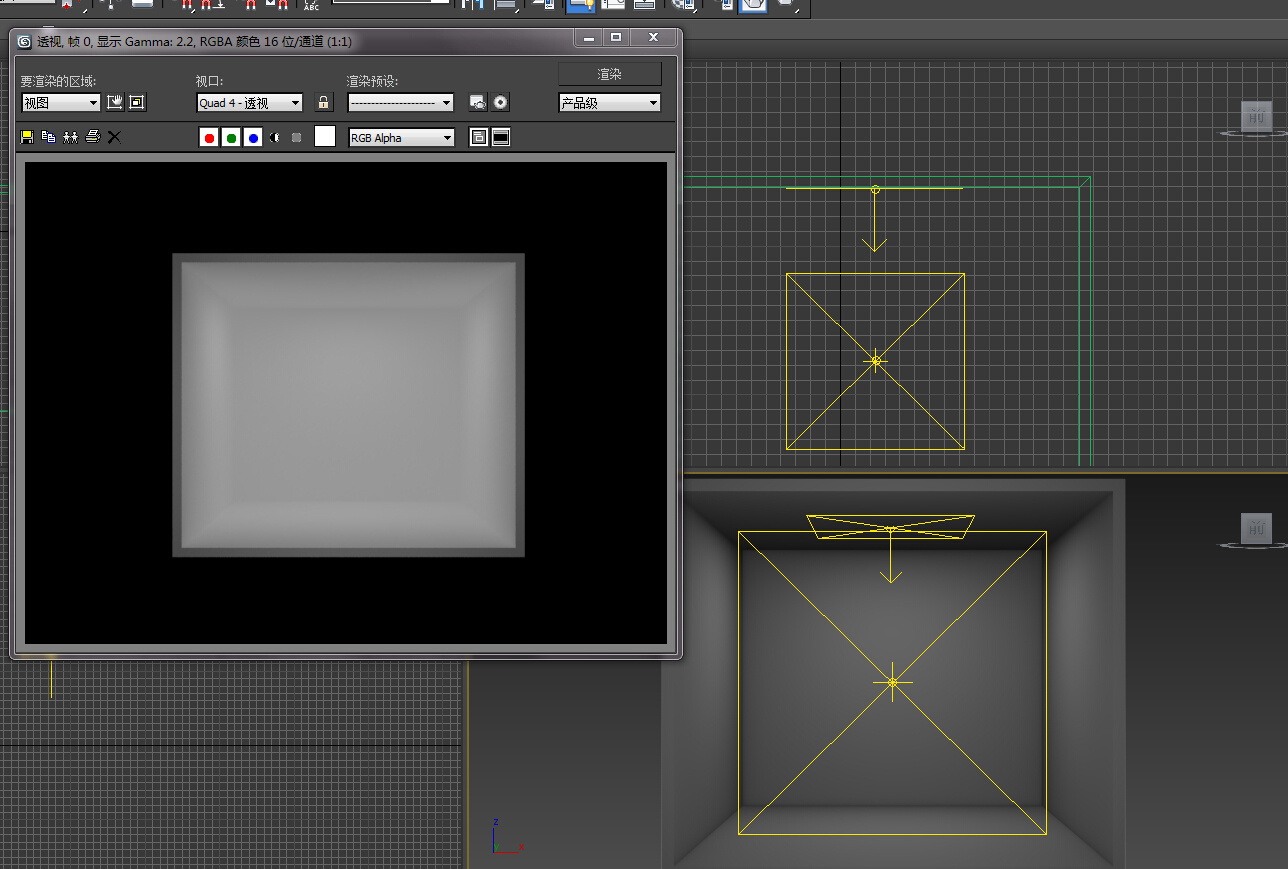1288x869 pixels.
Task: Save the rendered image with the floppy disk icon
Action: [x=27, y=137]
